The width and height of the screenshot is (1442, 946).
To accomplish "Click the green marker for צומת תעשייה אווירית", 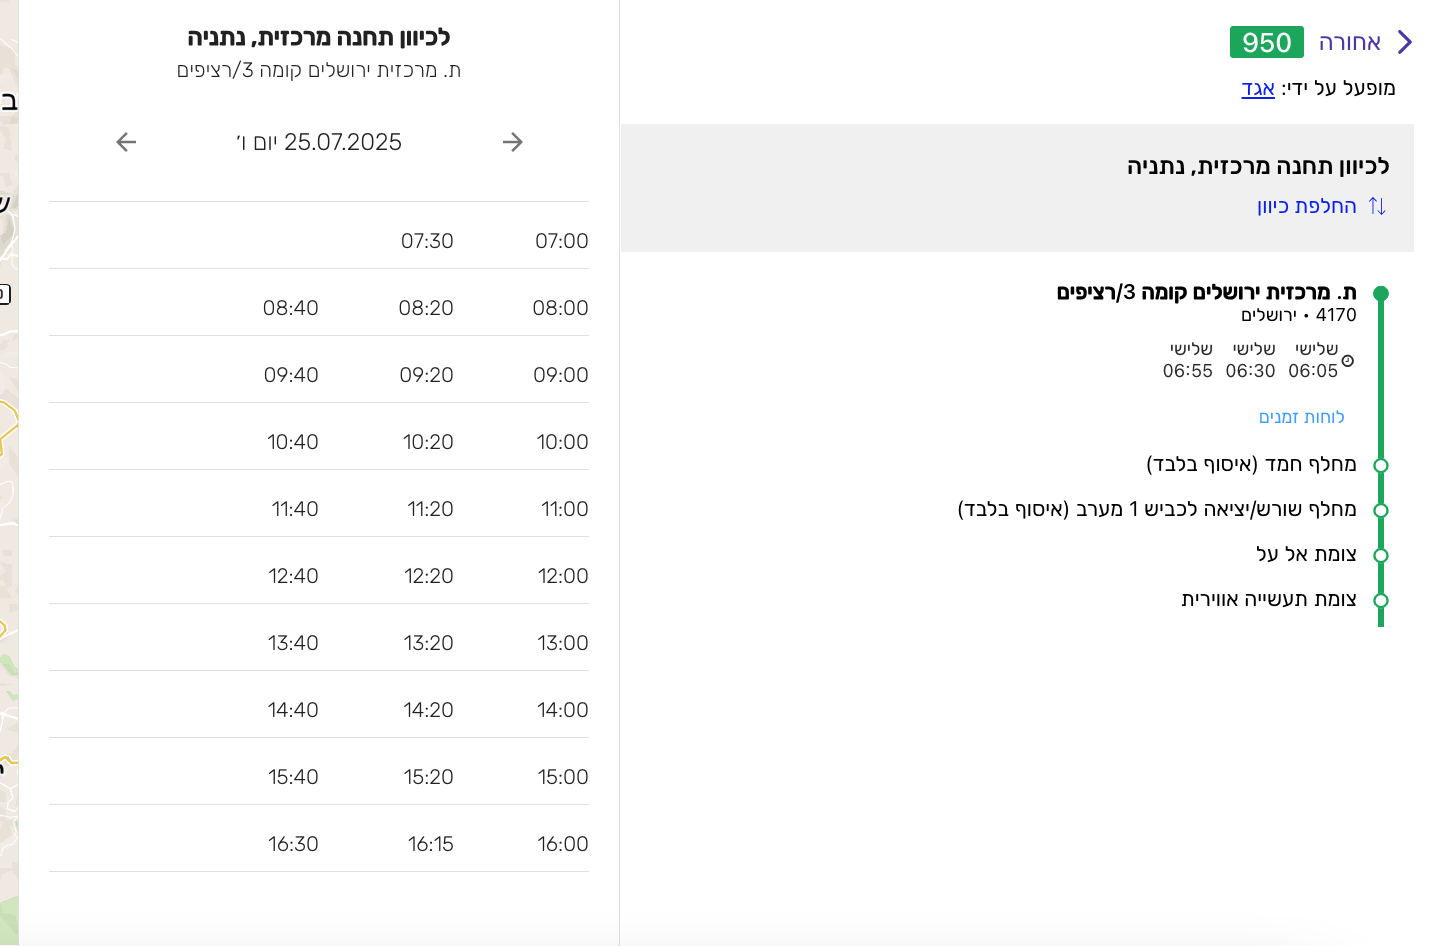I will 1381,599.
